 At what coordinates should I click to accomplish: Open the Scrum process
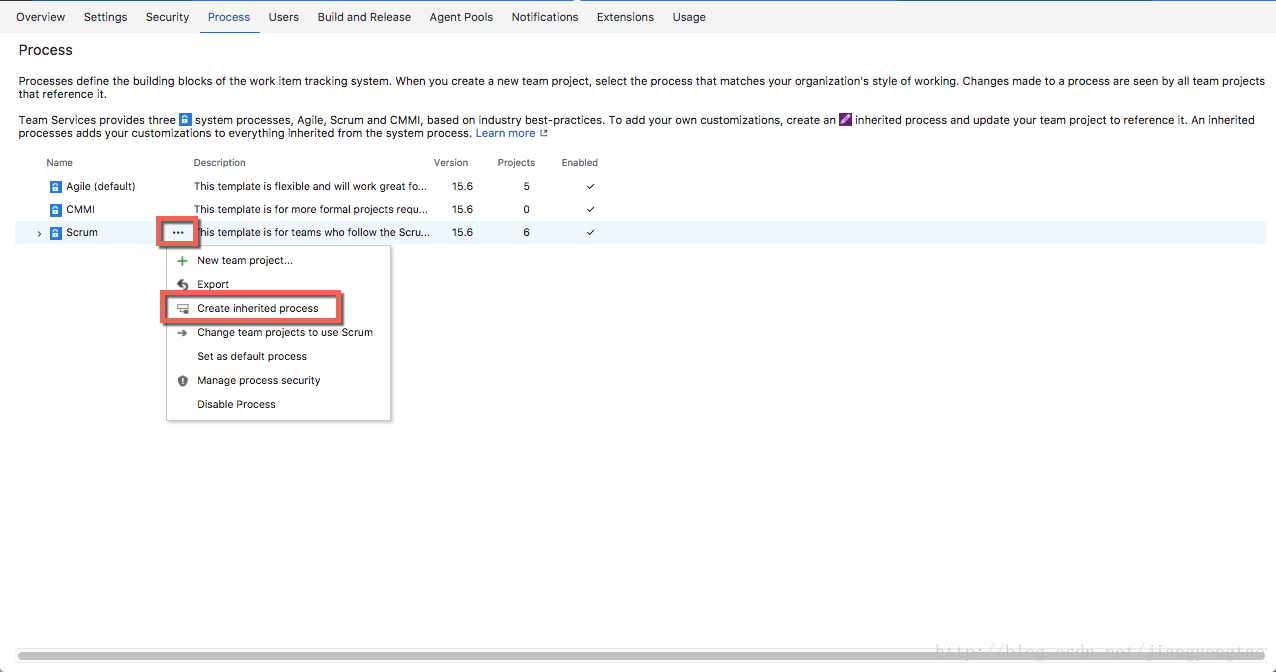(x=82, y=232)
